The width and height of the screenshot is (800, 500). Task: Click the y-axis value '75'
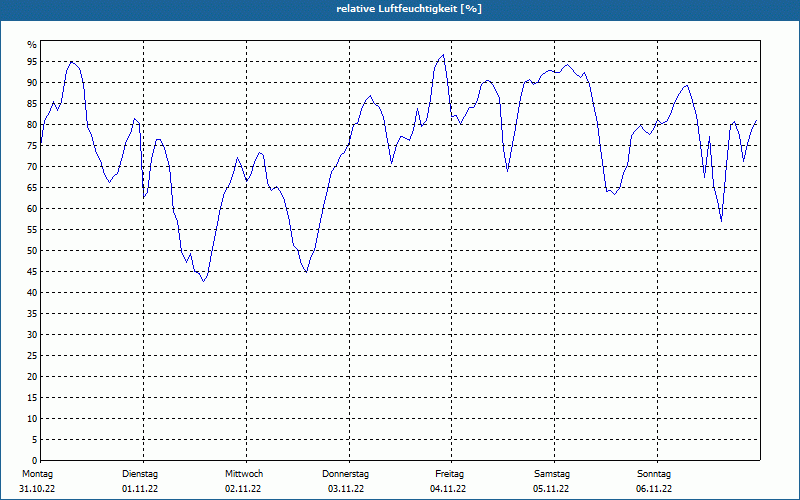point(32,145)
